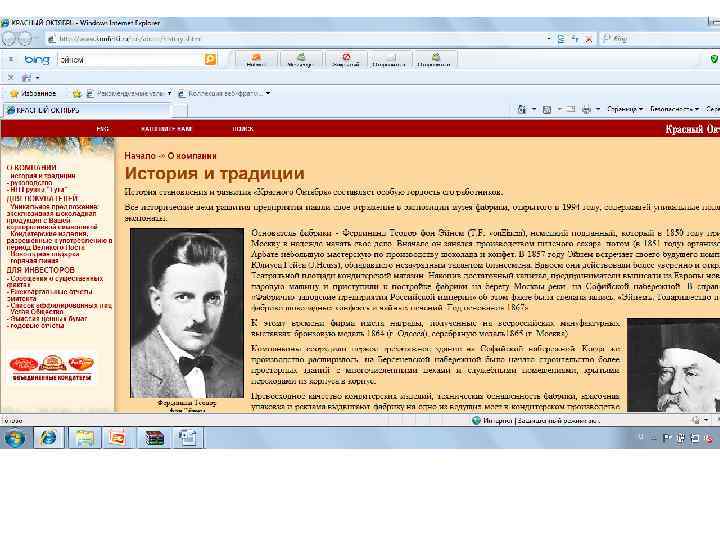
Task: Run the Bing toolbar orange search button
Action: (210, 59)
